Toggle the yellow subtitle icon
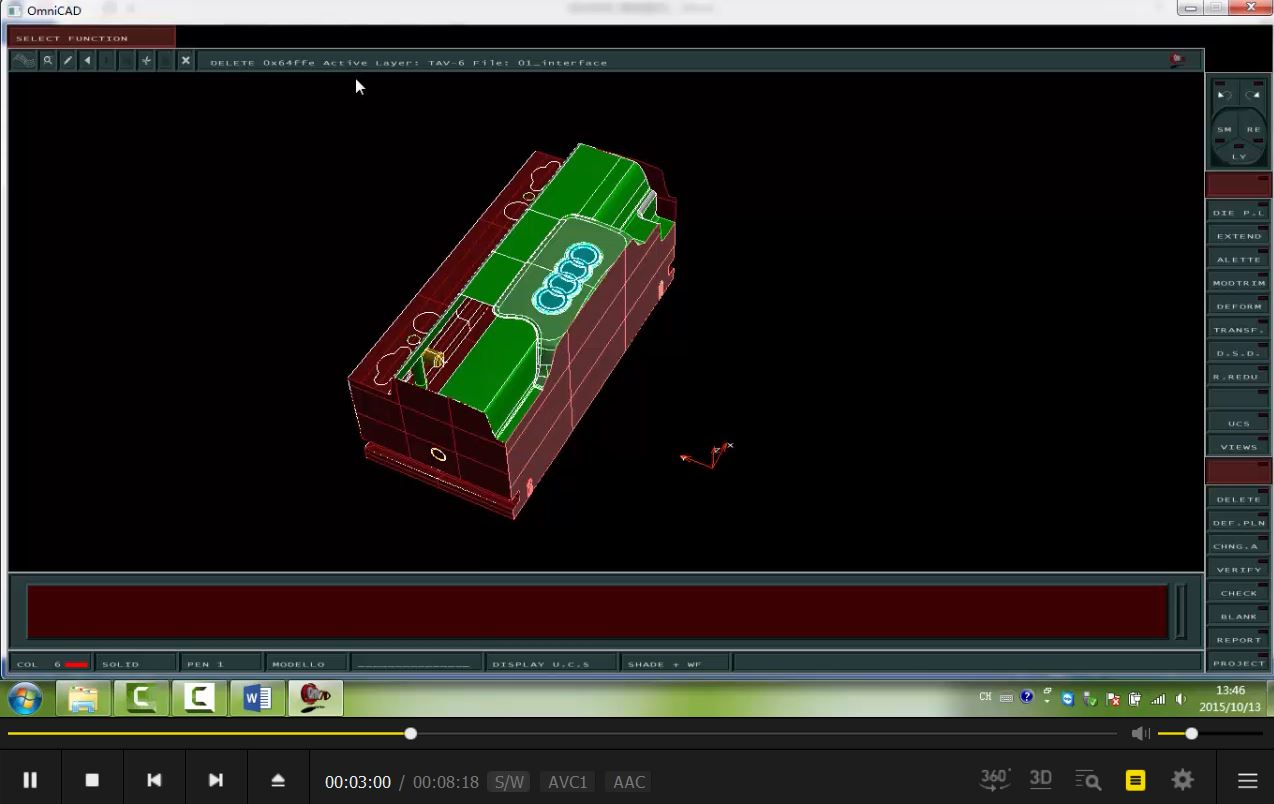This screenshot has height=804, width=1274. pos(1135,780)
